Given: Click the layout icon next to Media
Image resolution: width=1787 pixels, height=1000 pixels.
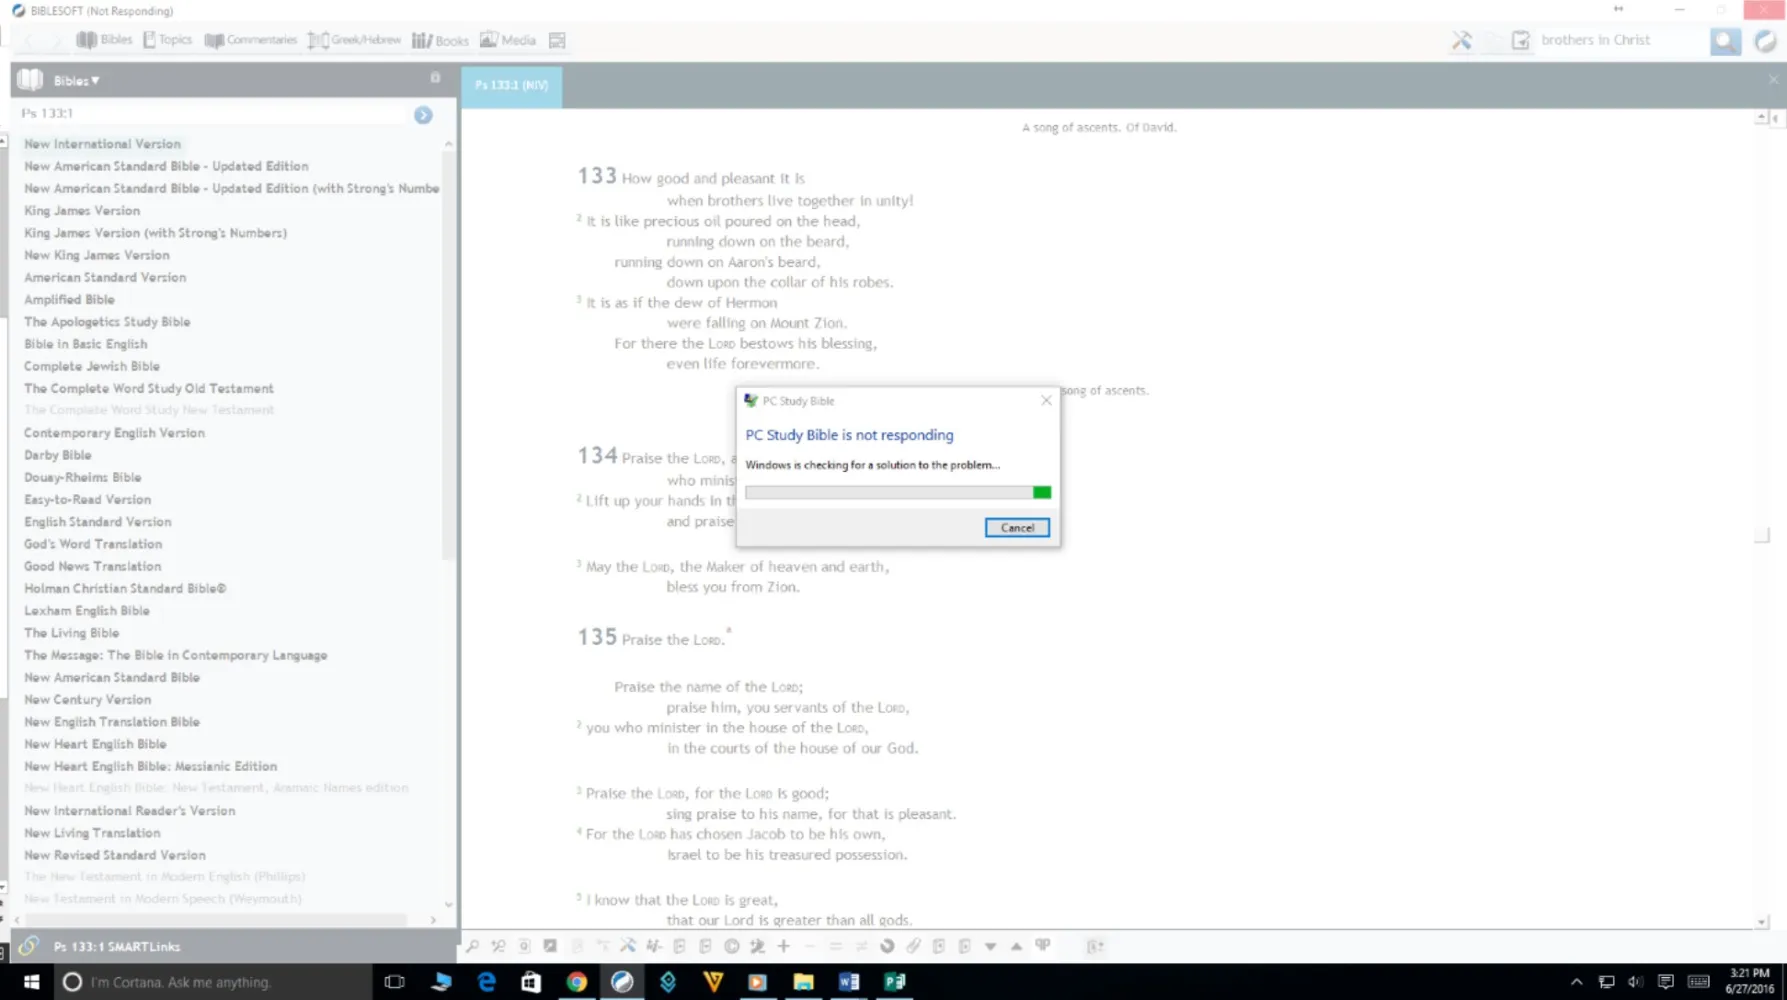Looking at the screenshot, I should pos(557,40).
